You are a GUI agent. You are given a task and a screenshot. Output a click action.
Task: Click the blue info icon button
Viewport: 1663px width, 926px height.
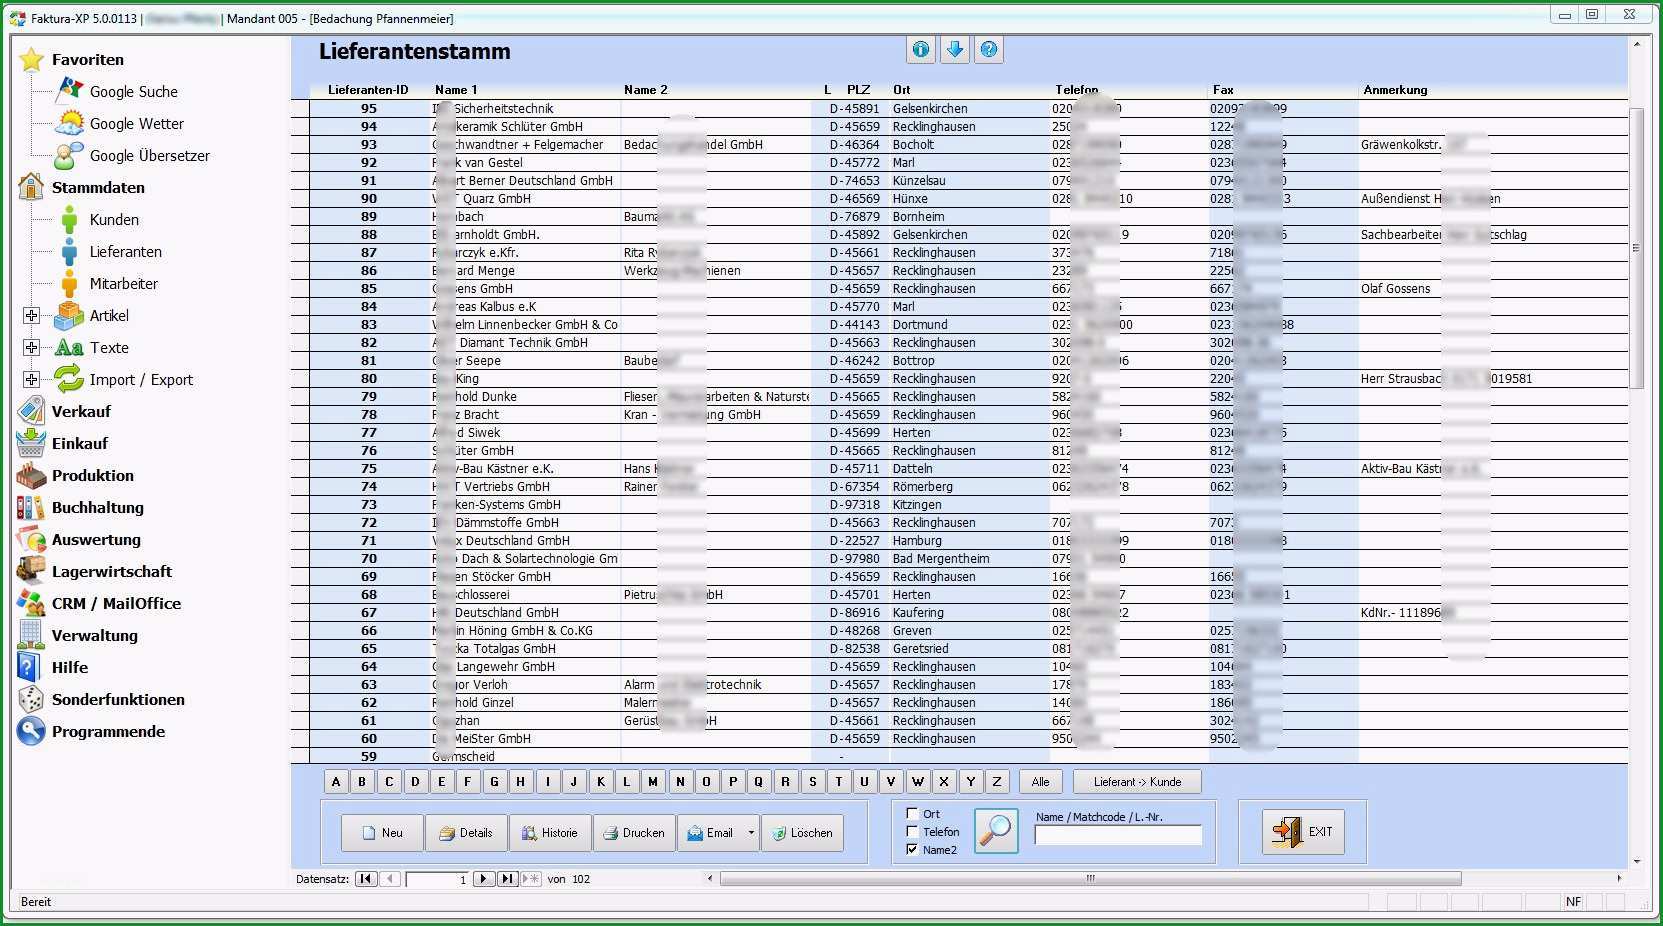921,49
